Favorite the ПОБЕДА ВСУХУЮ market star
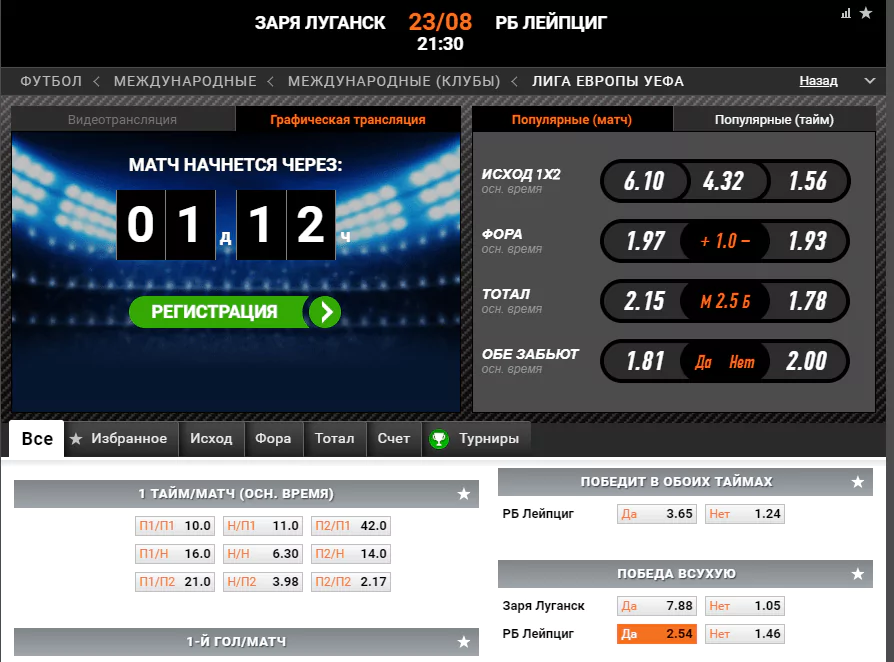The height and width of the screenshot is (662, 894). pyautogui.click(x=858, y=574)
